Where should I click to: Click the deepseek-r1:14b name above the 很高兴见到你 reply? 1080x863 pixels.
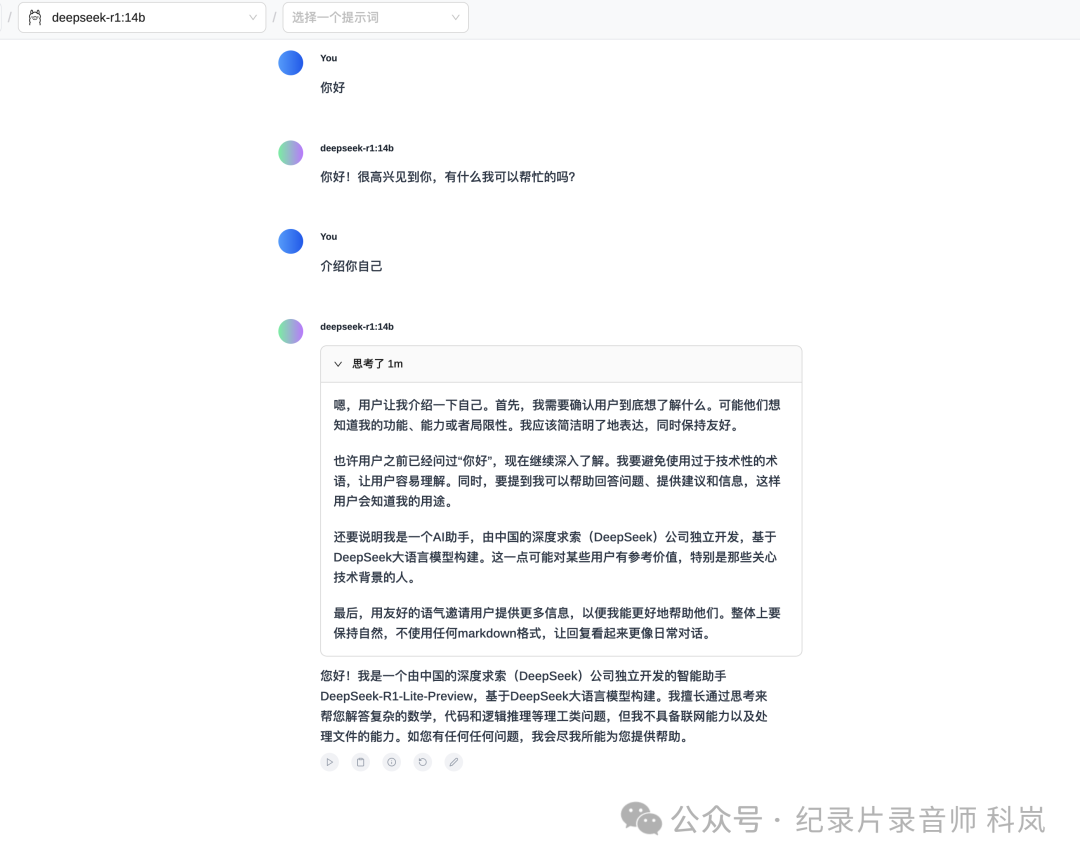(x=357, y=148)
